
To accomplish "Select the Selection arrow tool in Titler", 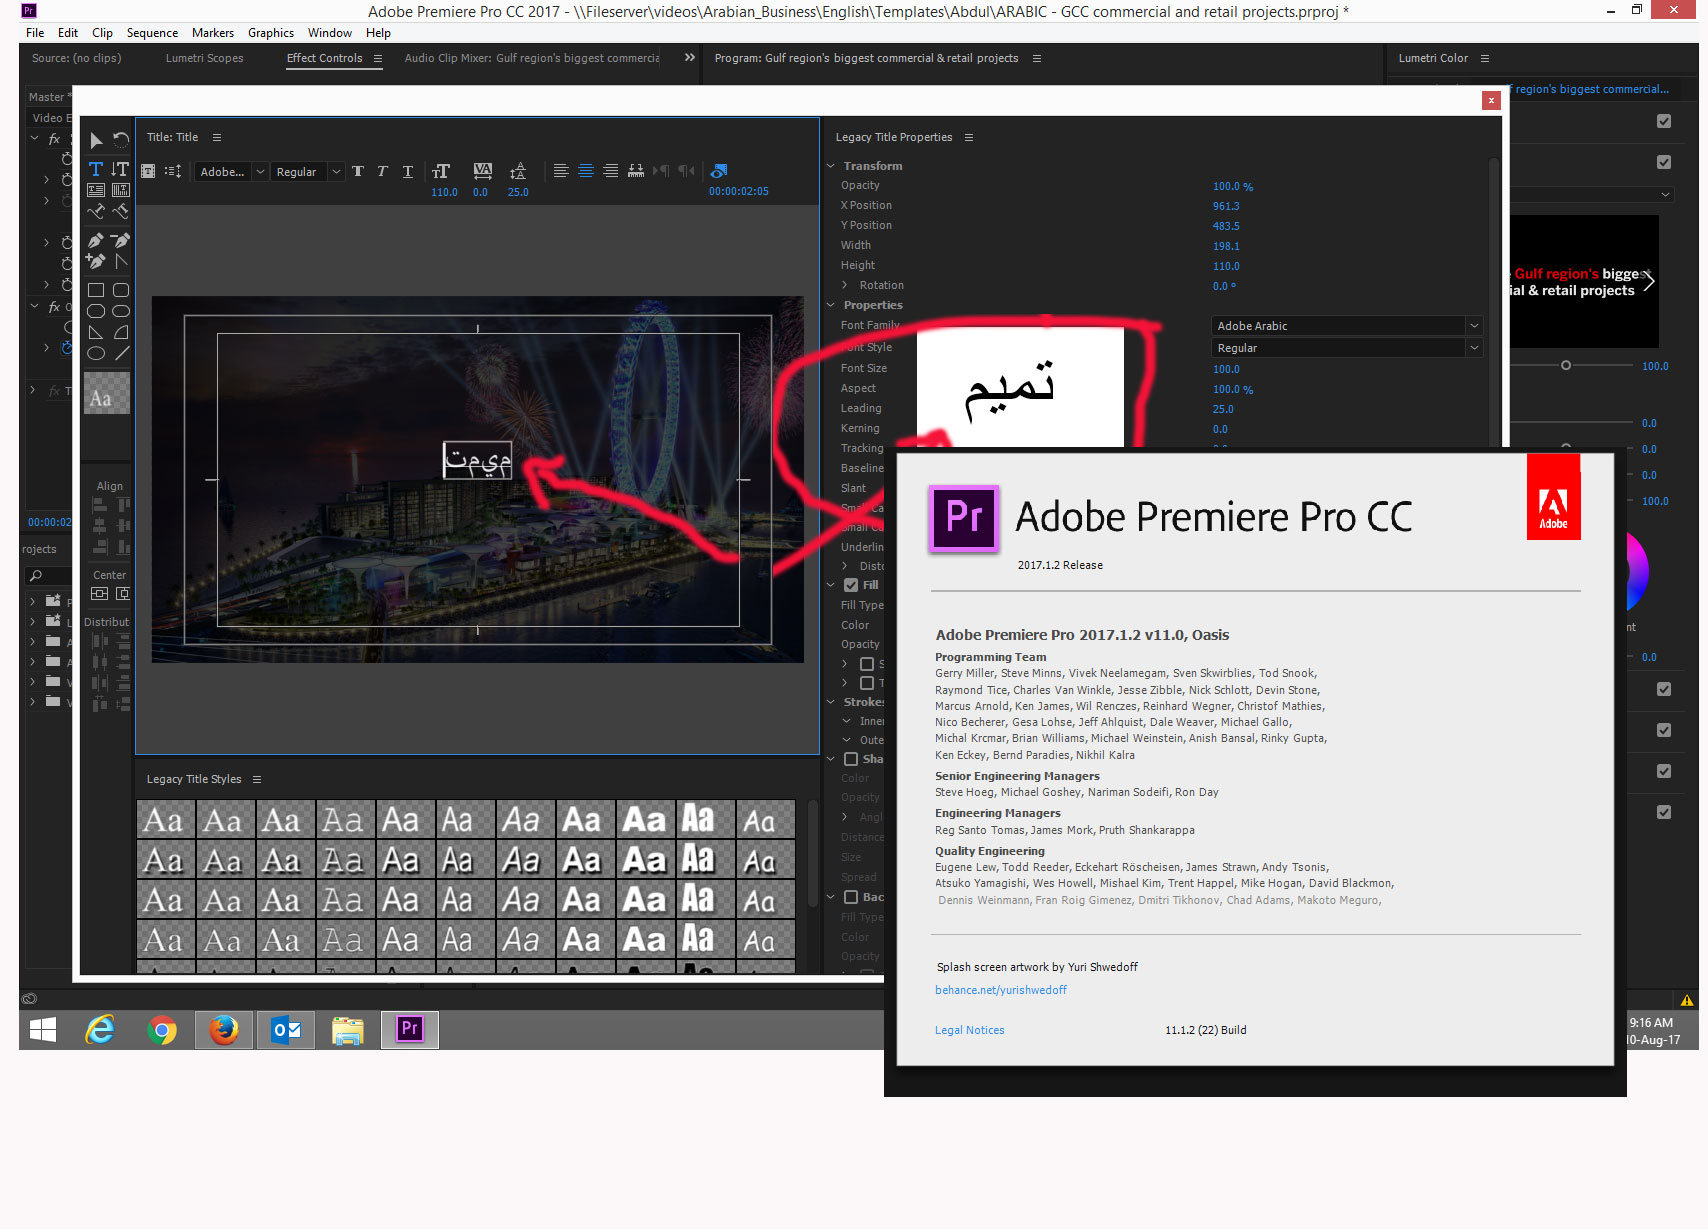I will [96, 140].
